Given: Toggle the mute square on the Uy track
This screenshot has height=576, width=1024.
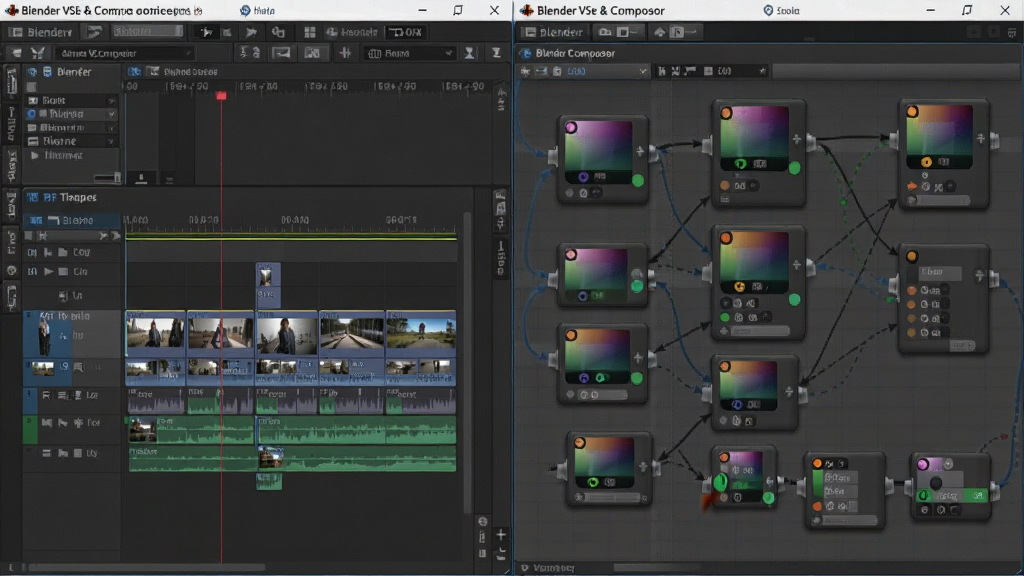Looking at the screenshot, I should coord(78,453).
